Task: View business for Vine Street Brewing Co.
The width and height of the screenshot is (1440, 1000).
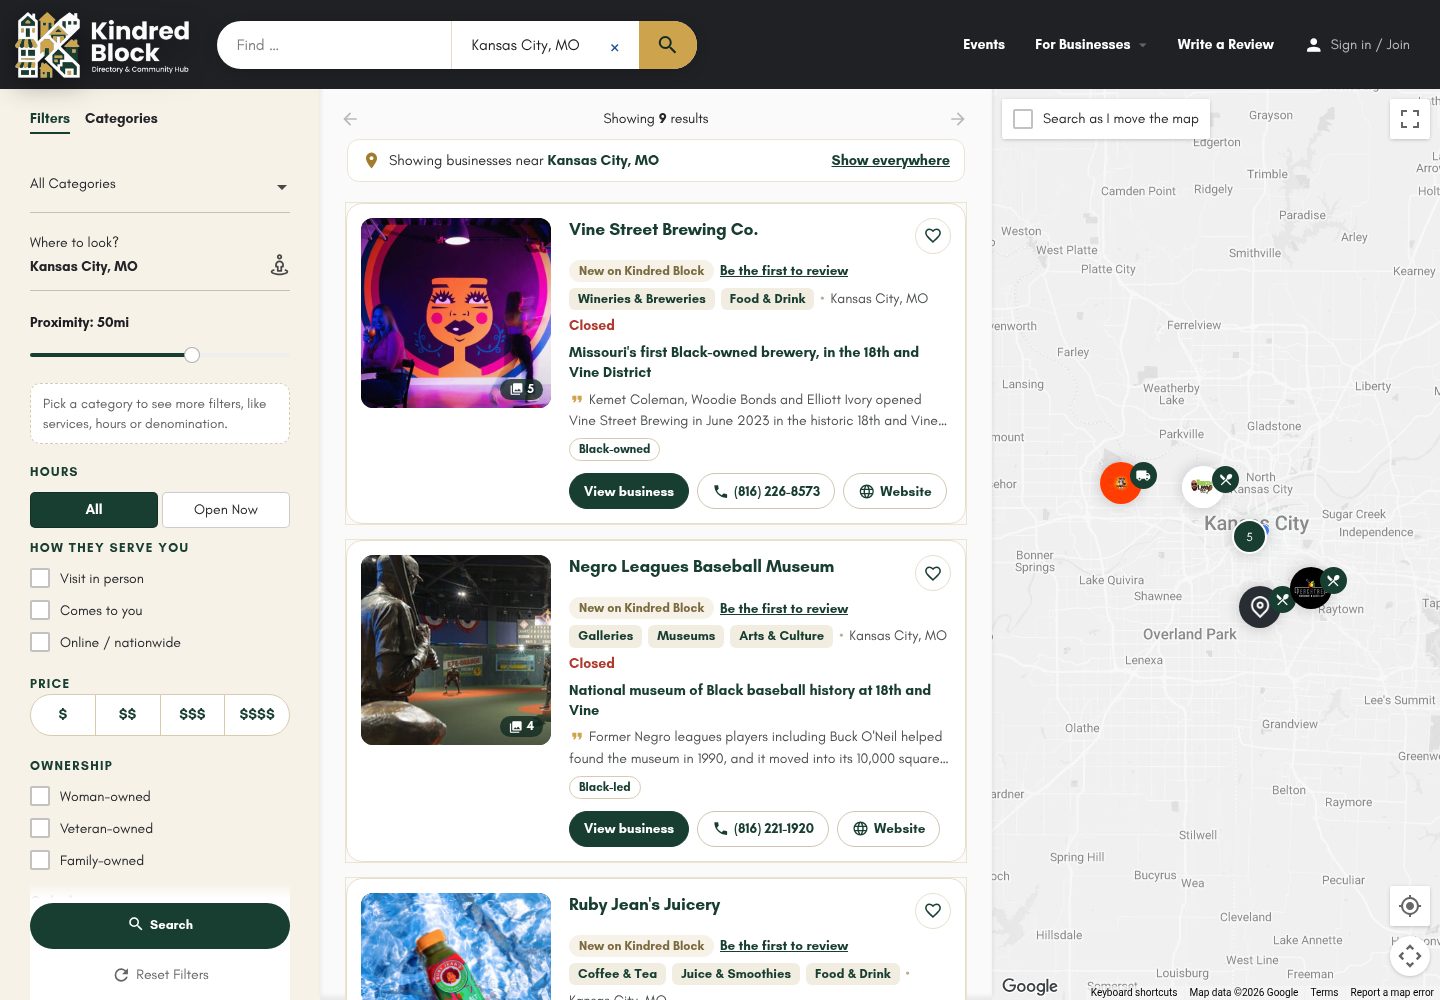Action: point(629,491)
